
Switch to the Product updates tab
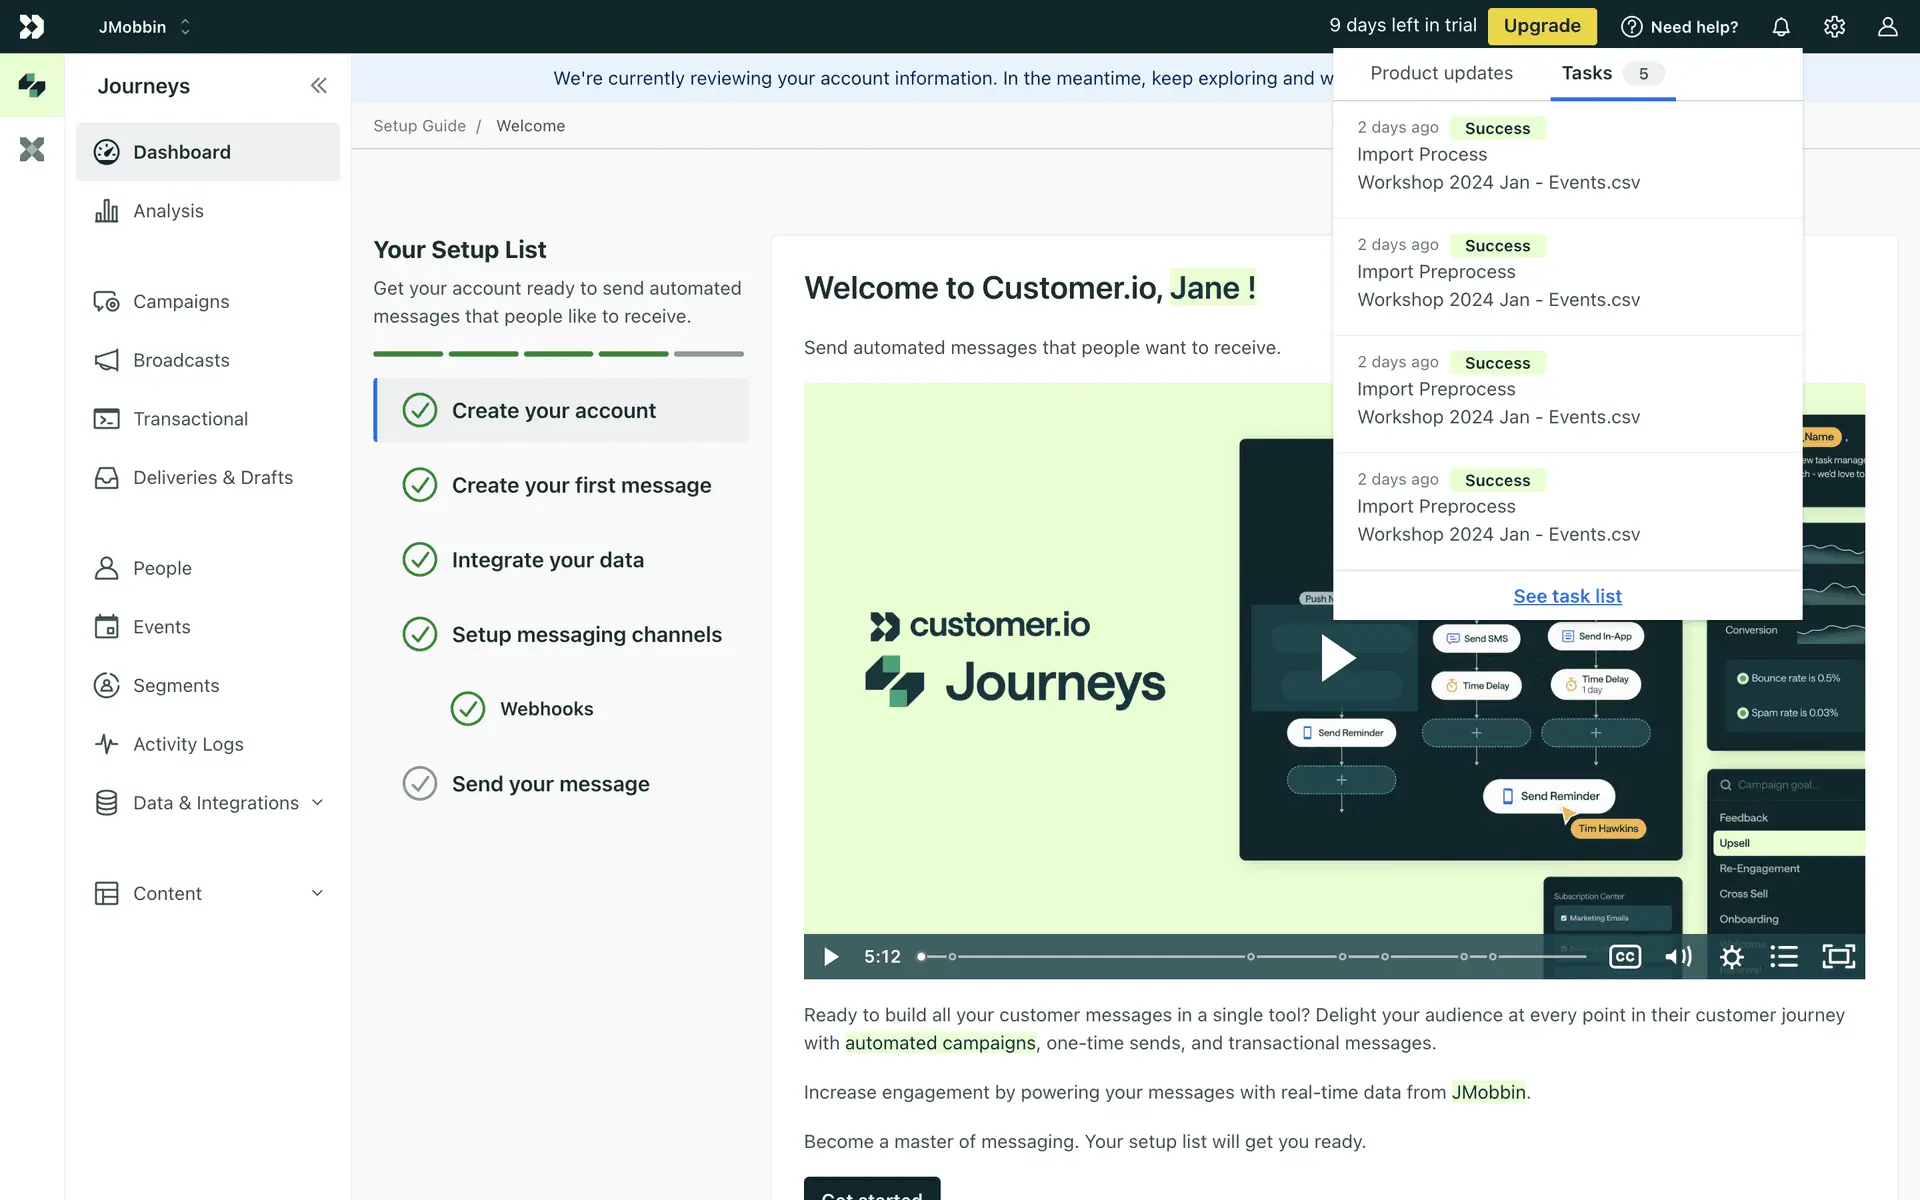point(1441,73)
